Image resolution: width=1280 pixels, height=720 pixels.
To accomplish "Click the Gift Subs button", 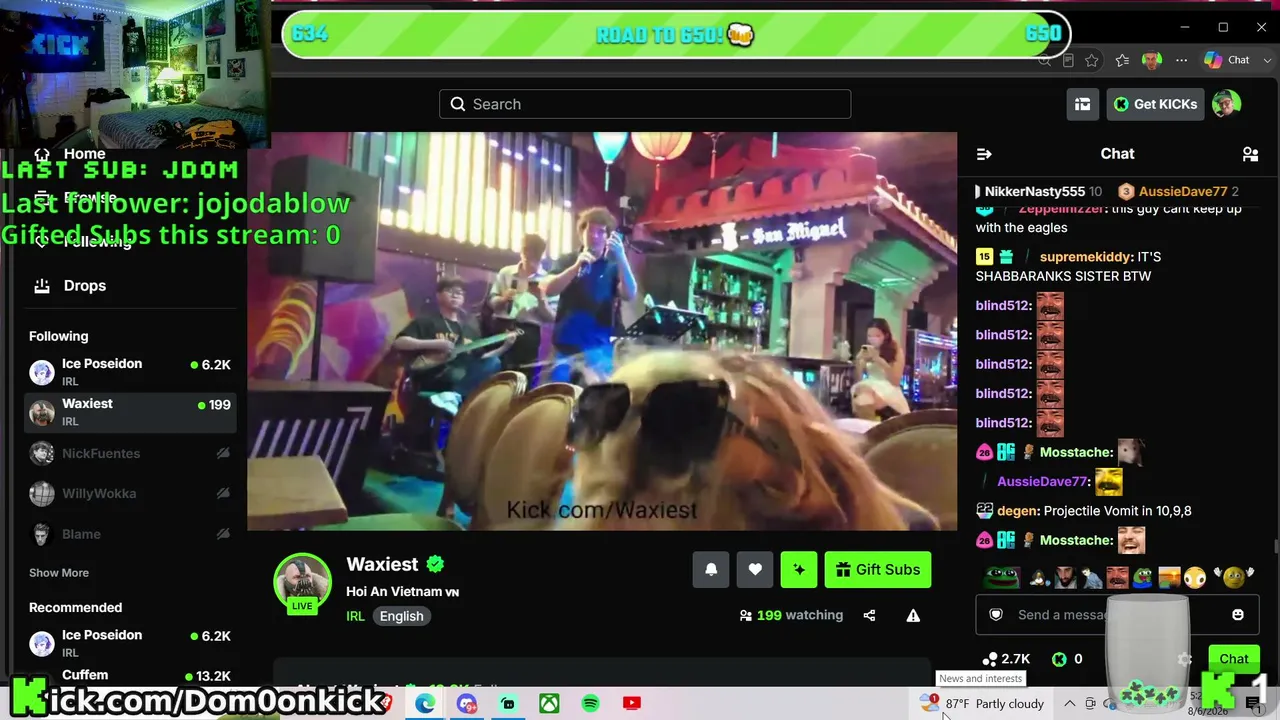I will click(878, 570).
